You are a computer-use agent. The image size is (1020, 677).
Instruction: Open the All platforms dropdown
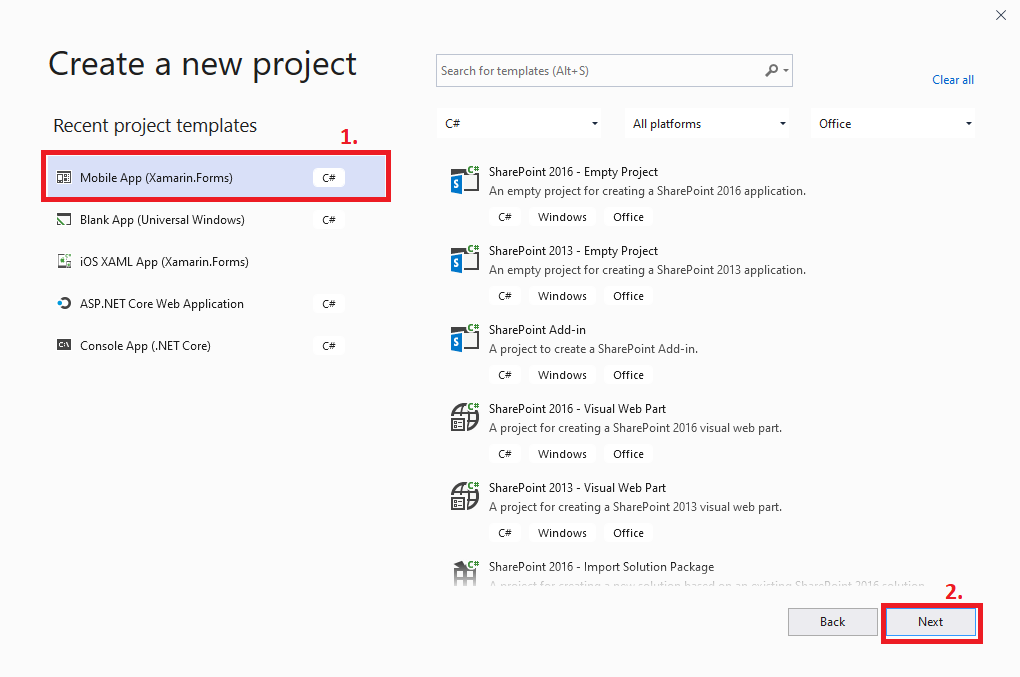point(707,123)
